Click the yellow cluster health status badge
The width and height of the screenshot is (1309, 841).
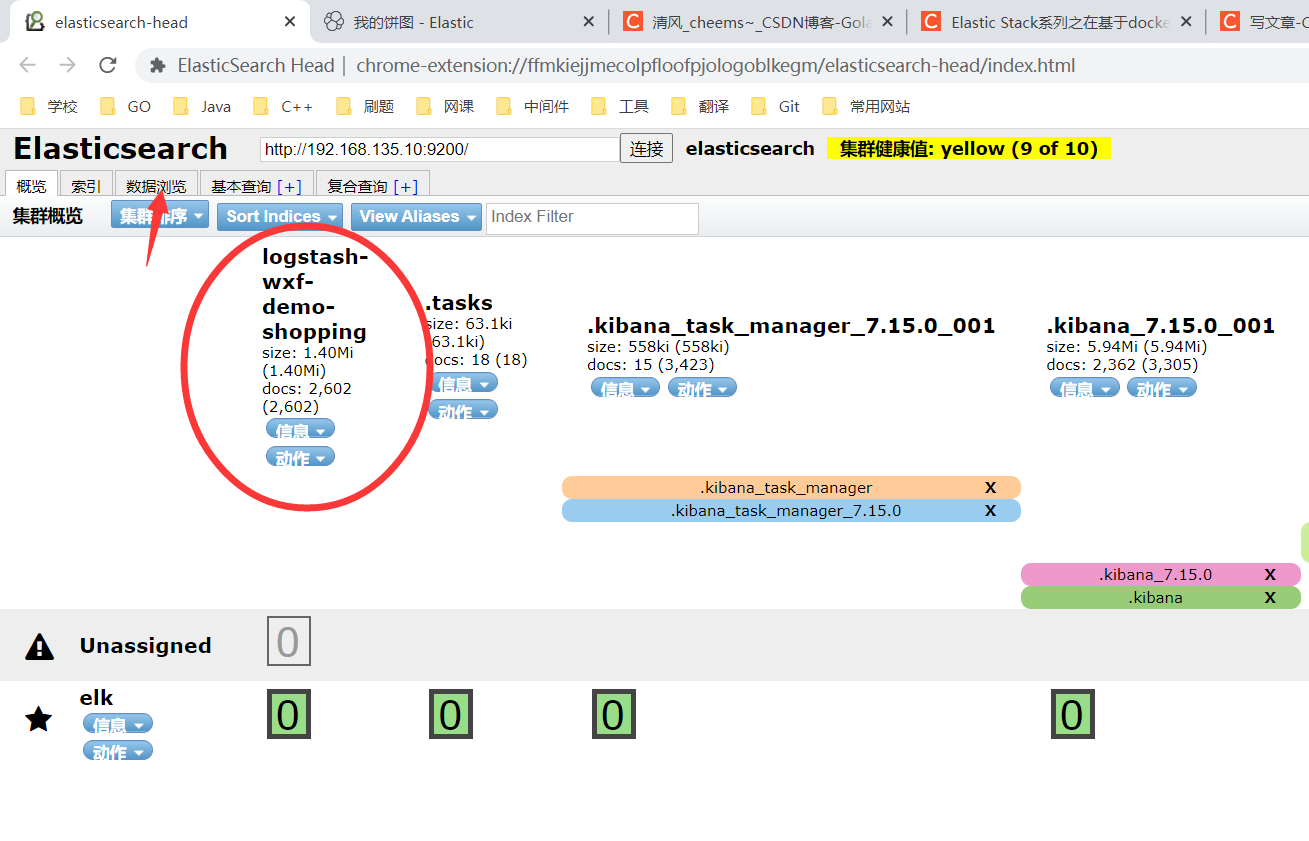click(969, 148)
